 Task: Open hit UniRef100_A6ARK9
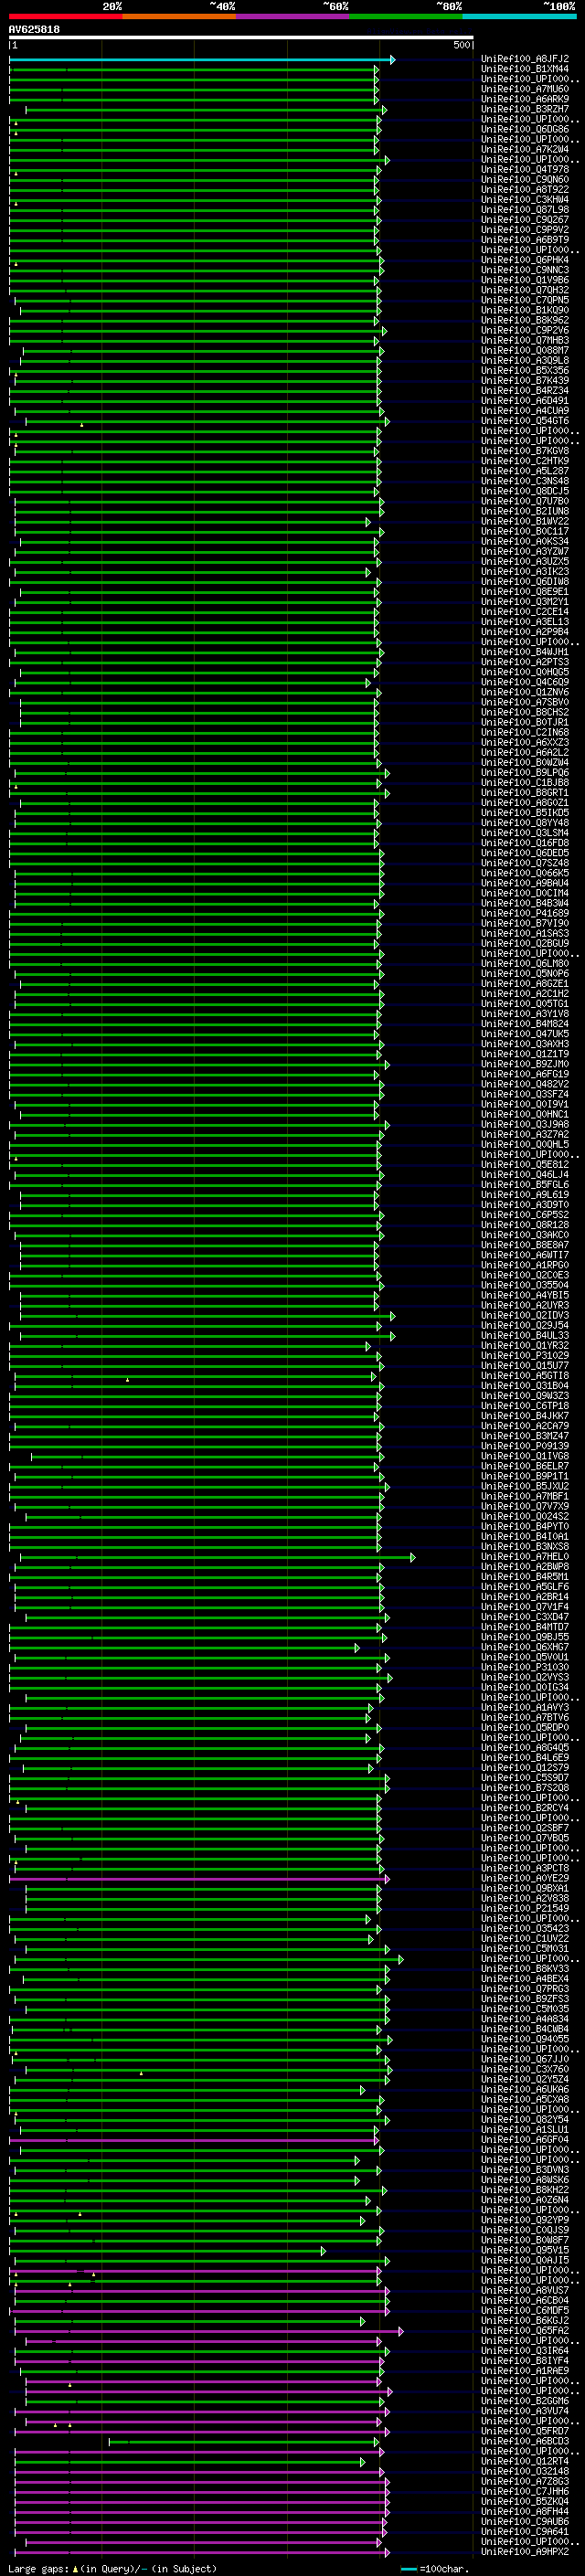[525, 99]
